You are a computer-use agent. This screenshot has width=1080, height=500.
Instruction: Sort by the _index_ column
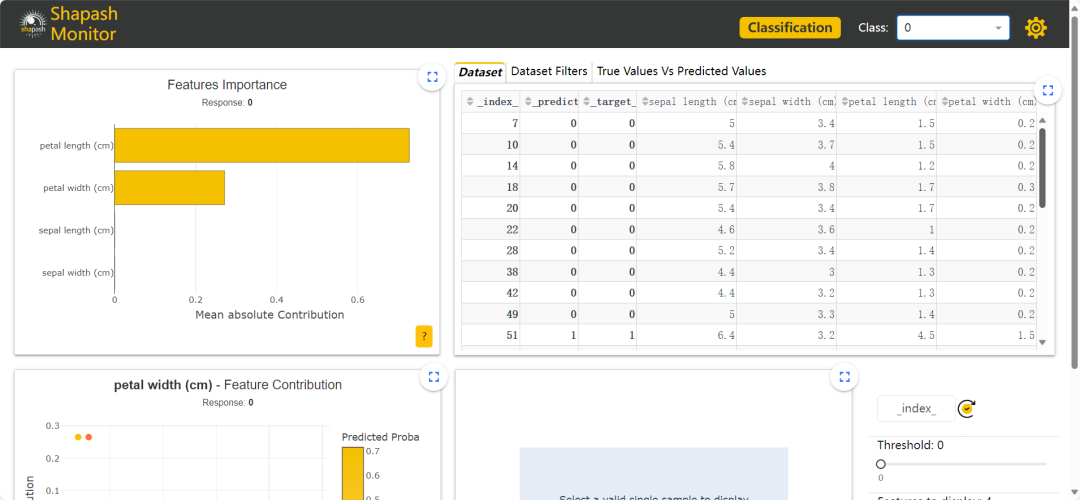[470, 102]
